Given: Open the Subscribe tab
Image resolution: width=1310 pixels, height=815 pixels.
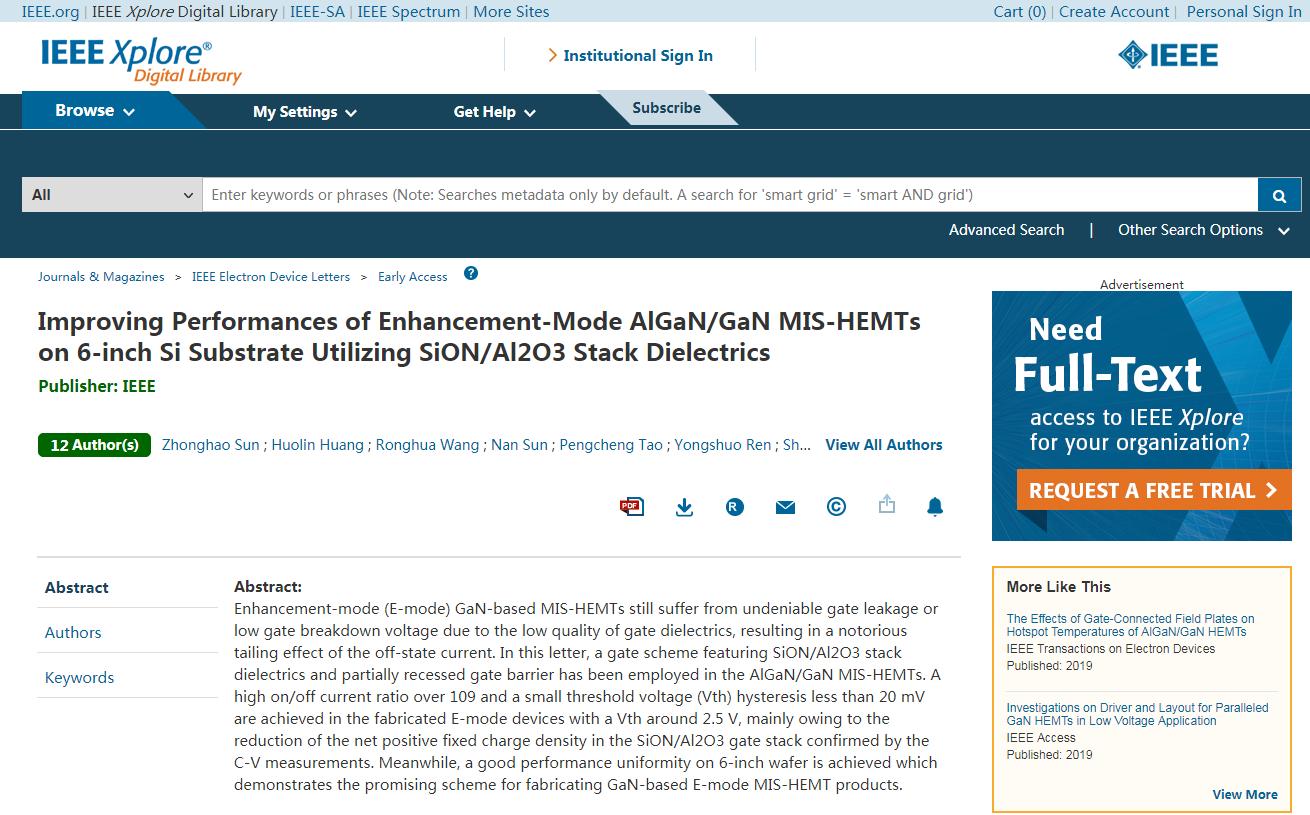Looking at the screenshot, I should [667, 108].
